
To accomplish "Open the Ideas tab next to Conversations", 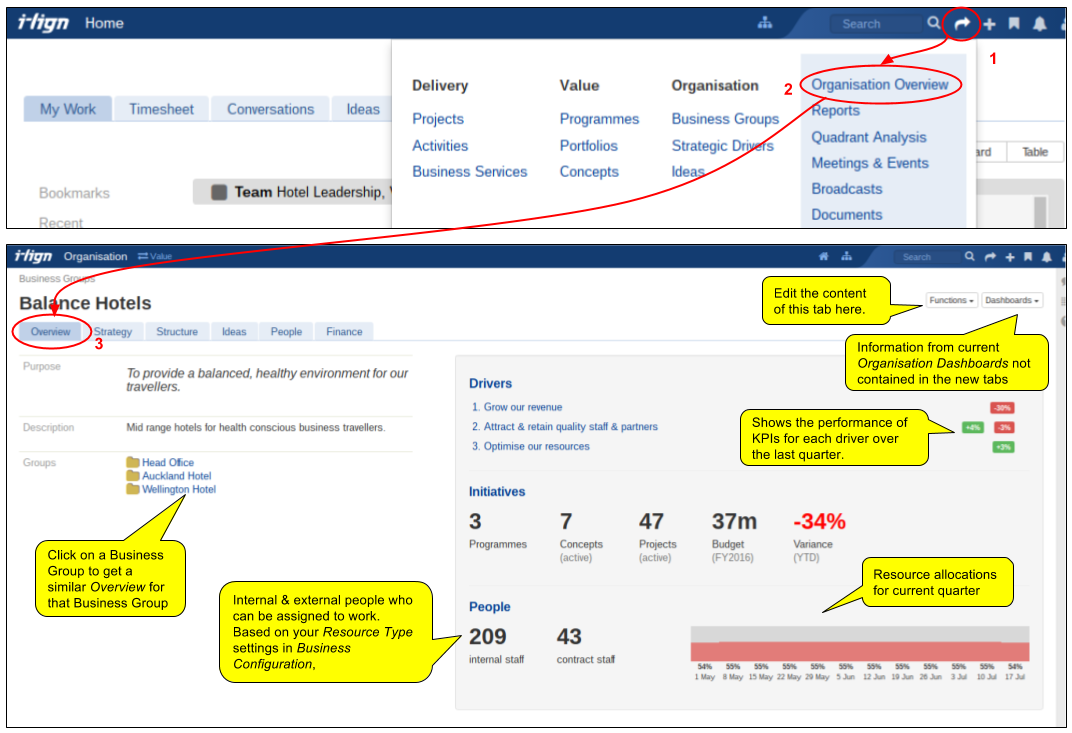I will 362,109.
